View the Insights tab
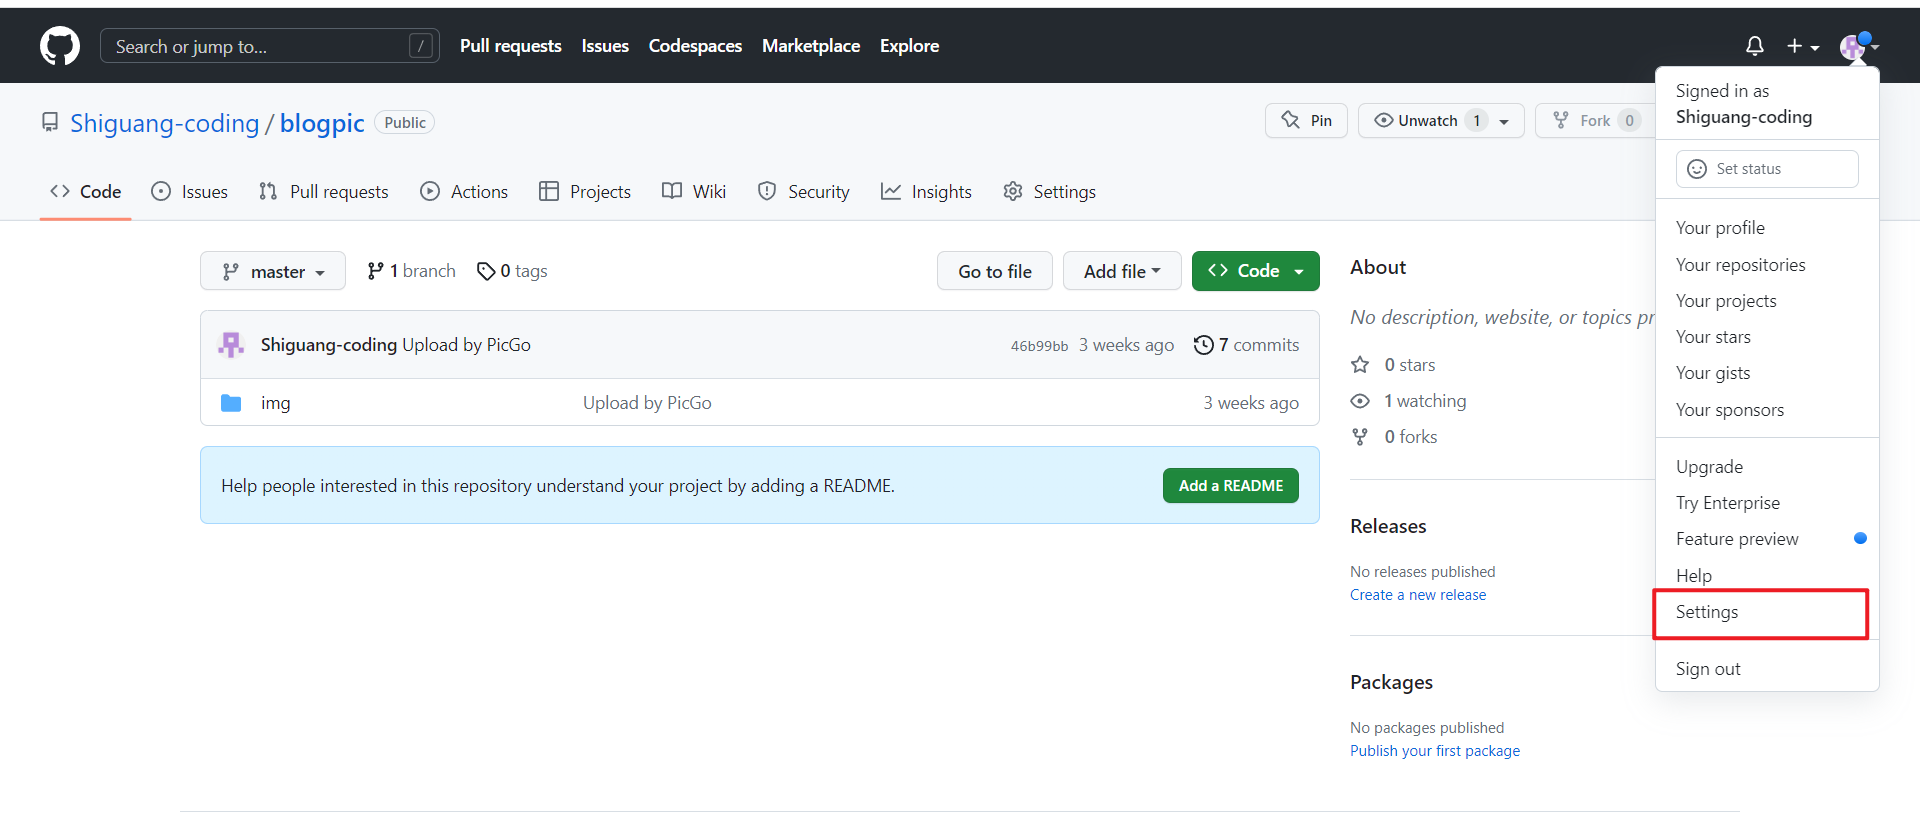Screen dimensions: 1920x825 (926, 191)
